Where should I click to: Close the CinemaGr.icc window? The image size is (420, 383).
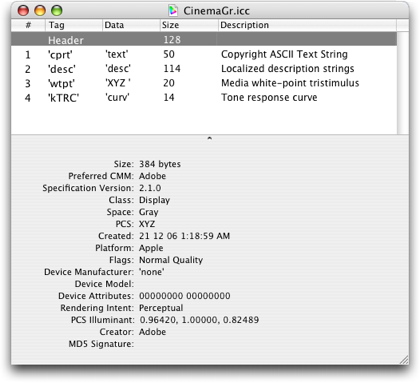[x=23, y=11]
